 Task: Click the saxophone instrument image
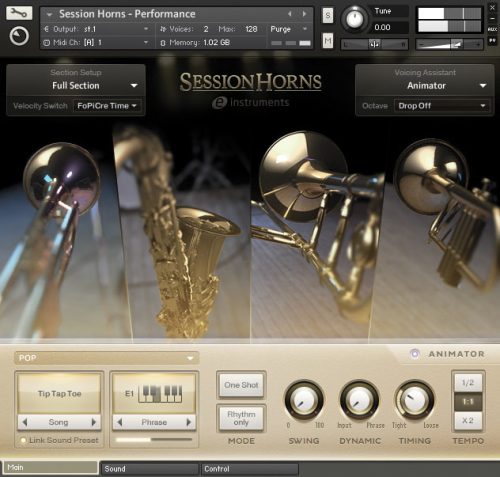187,233
